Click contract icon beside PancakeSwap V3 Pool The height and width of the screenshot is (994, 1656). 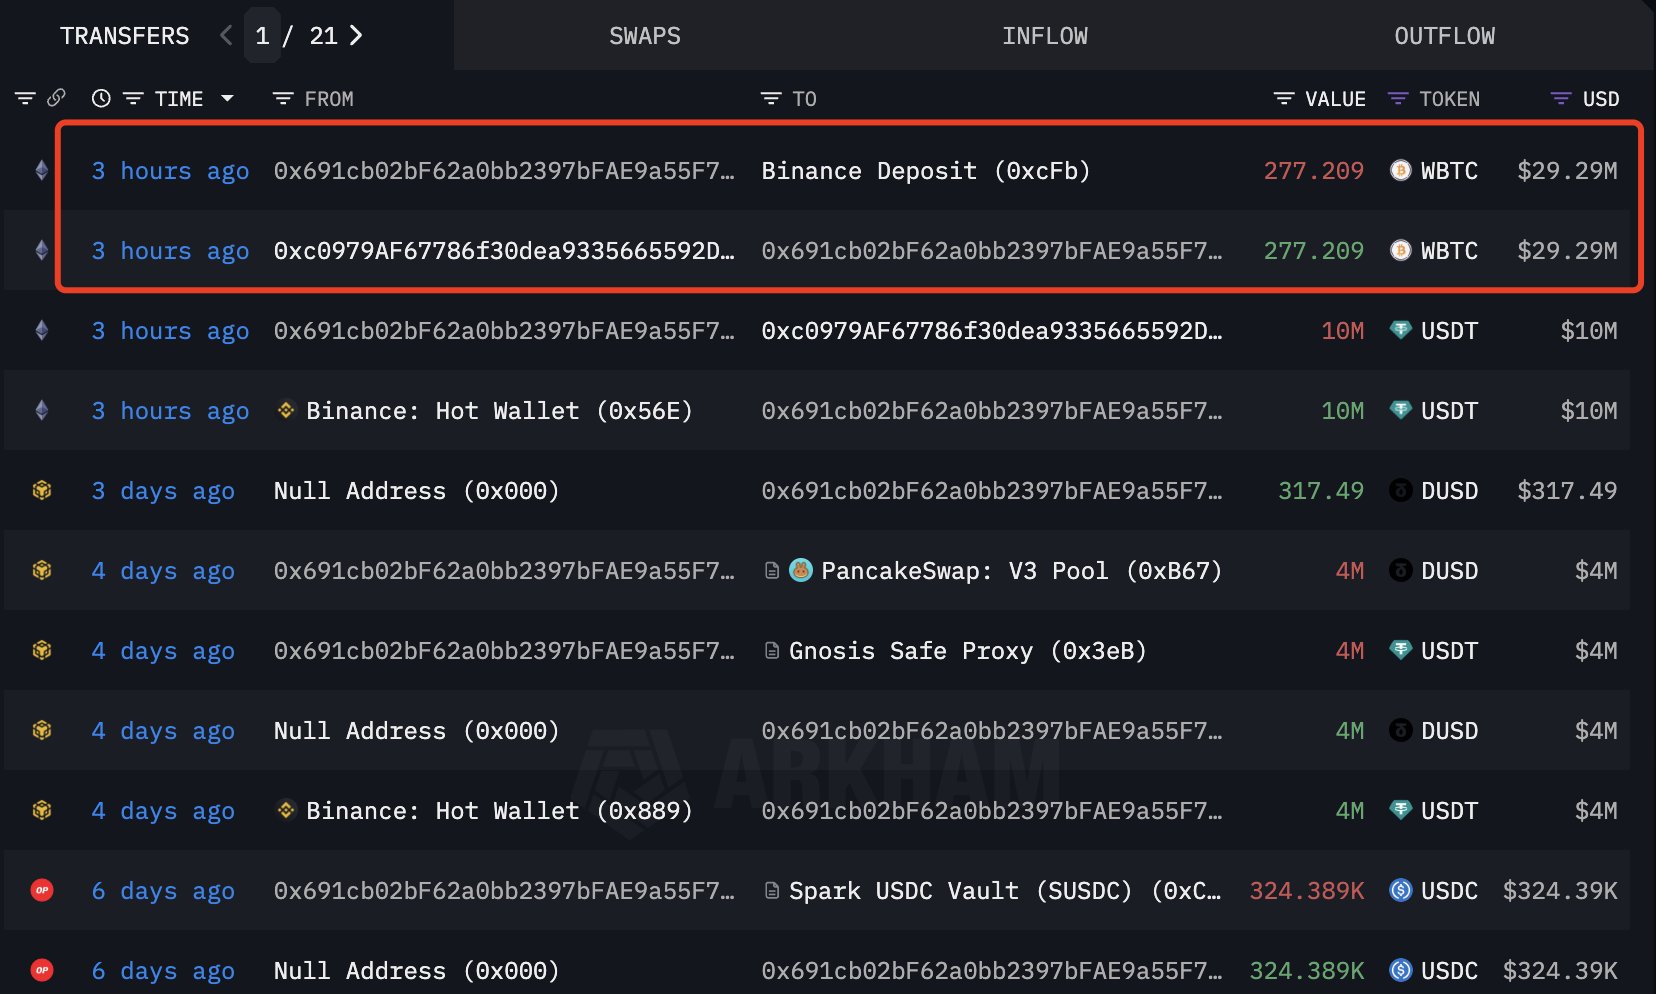point(772,571)
